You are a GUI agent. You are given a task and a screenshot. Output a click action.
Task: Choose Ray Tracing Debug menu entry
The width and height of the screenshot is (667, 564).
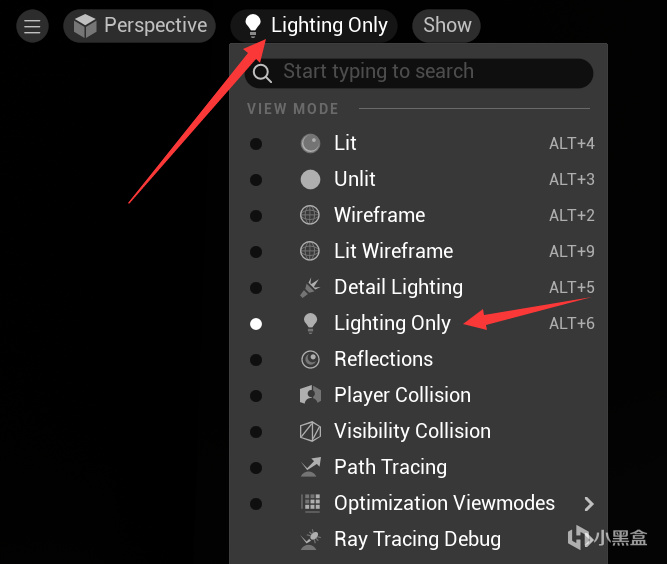tap(417, 539)
